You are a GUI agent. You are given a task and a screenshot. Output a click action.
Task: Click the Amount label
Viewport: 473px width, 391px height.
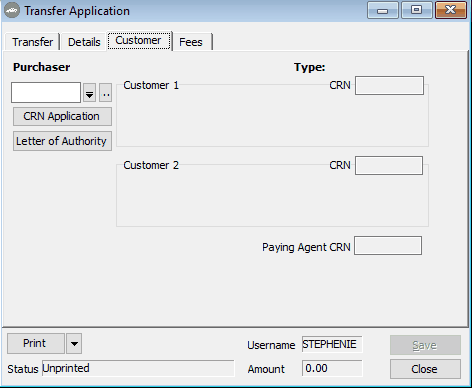click(266, 369)
